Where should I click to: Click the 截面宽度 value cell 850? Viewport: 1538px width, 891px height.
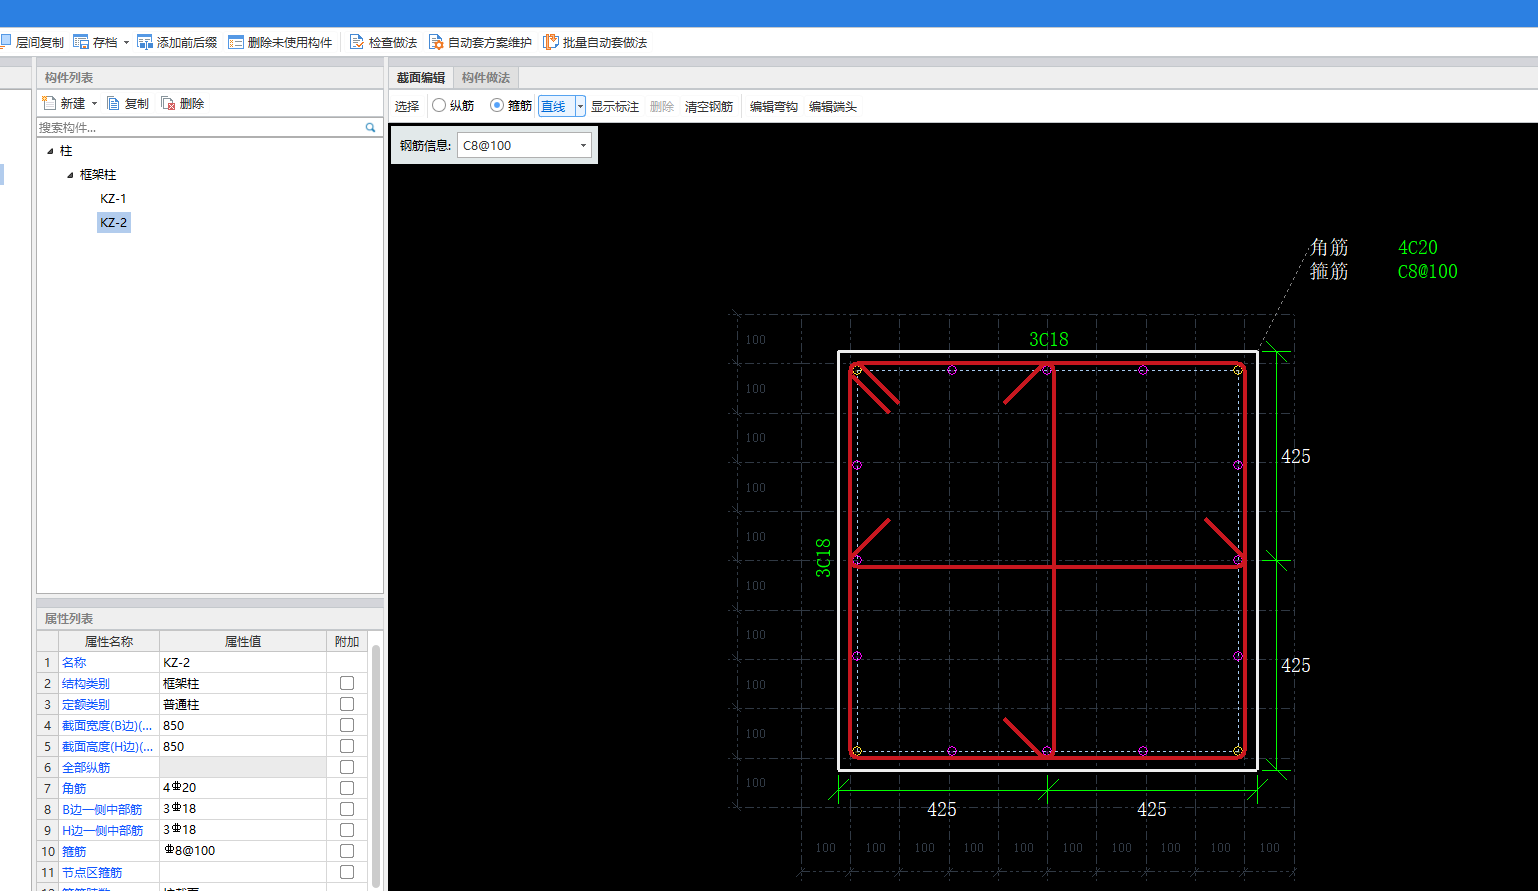click(x=243, y=725)
